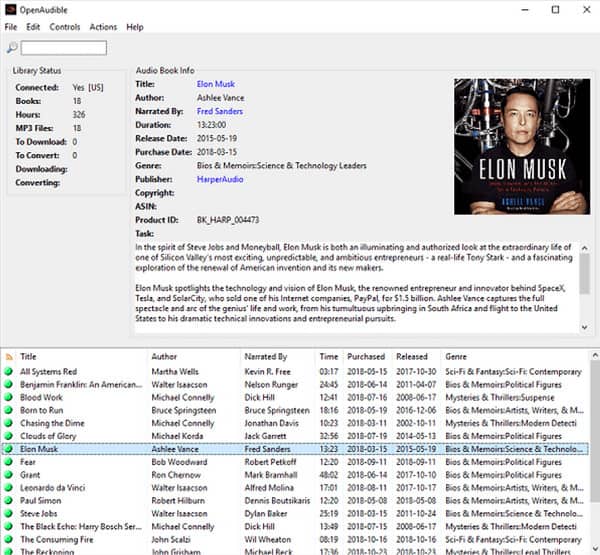Image resolution: width=600 pixels, height=555 pixels.
Task: Click the search magnifier icon
Action: coord(12,48)
